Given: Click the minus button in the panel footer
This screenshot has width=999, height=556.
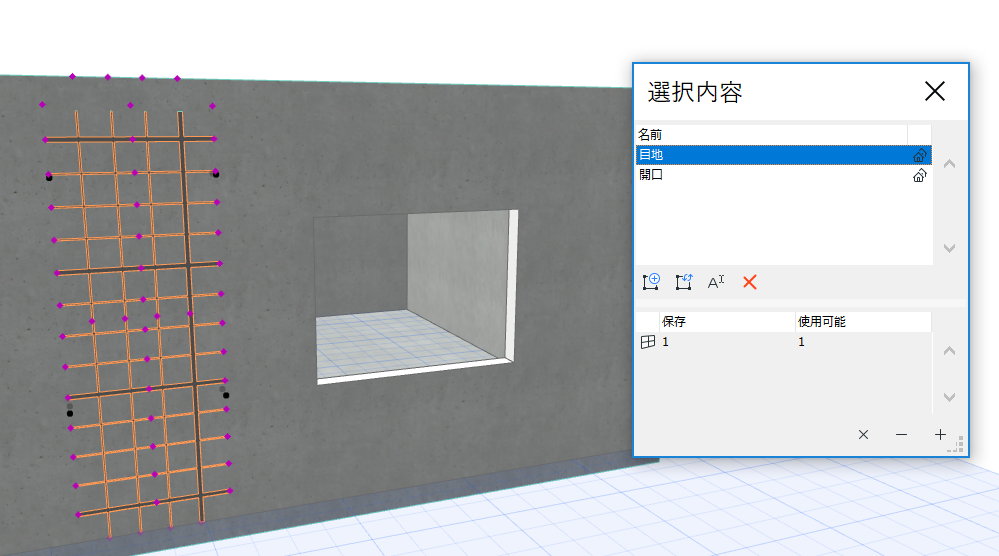Looking at the screenshot, I should [x=901, y=434].
